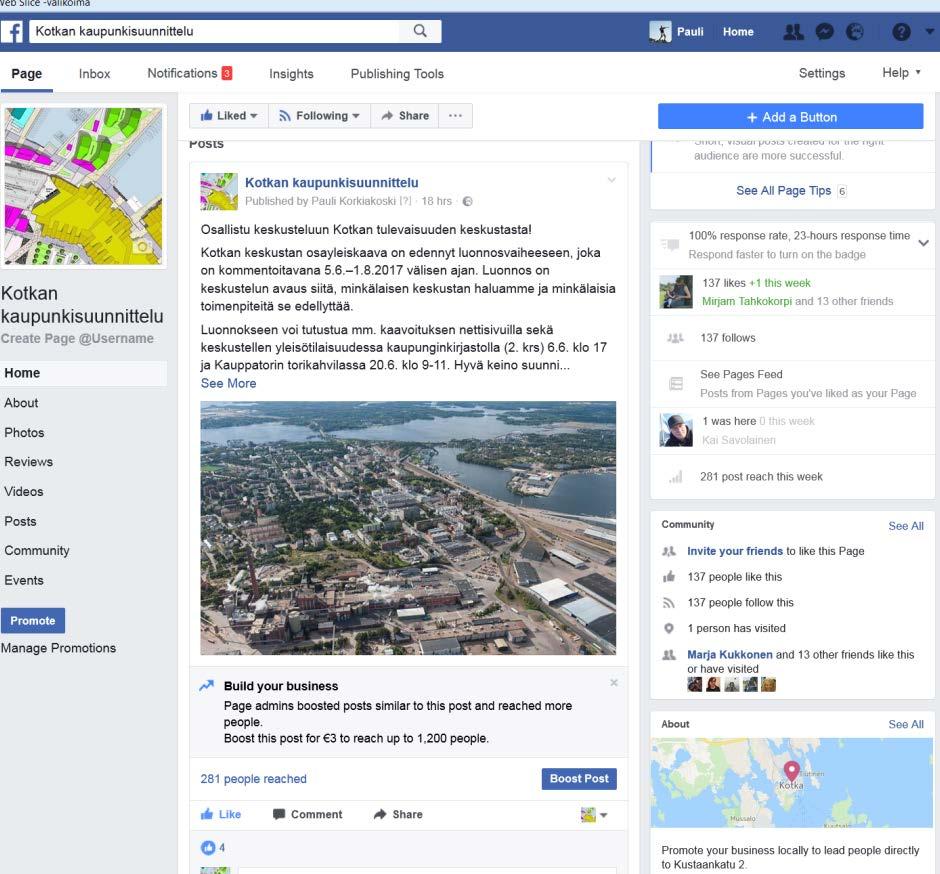Screen dimensions: 940x874
Task: Click Invite your friends link
Action: (735, 551)
